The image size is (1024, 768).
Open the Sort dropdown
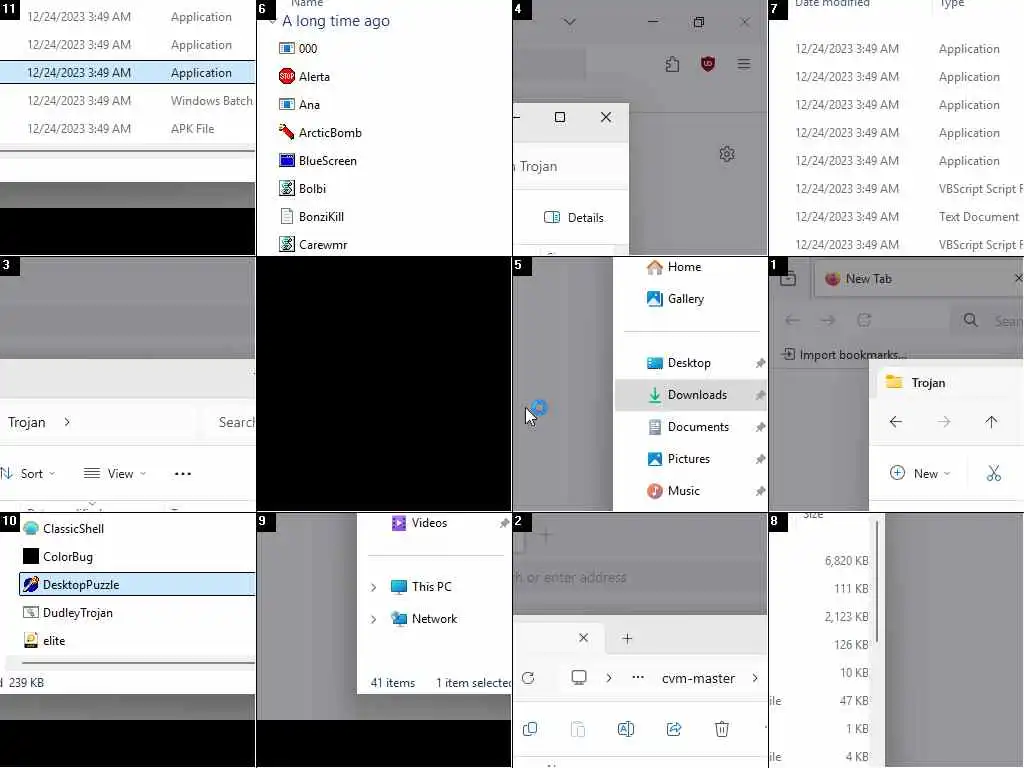(x=29, y=473)
